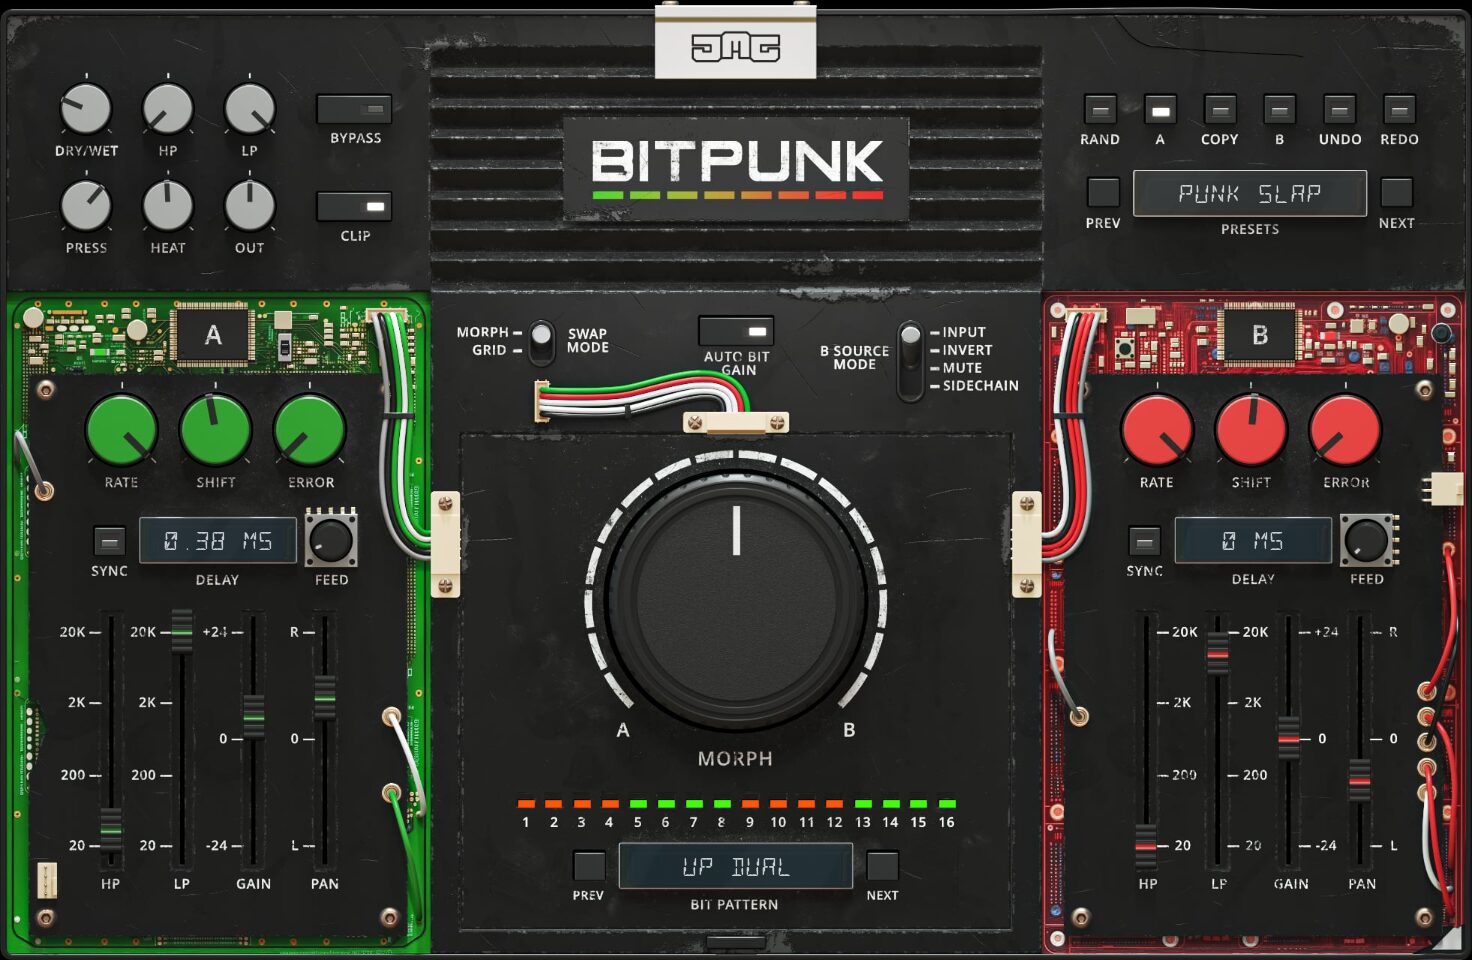Select the SIDECHAIN source mode label
The image size is (1472, 960).
(x=980, y=386)
